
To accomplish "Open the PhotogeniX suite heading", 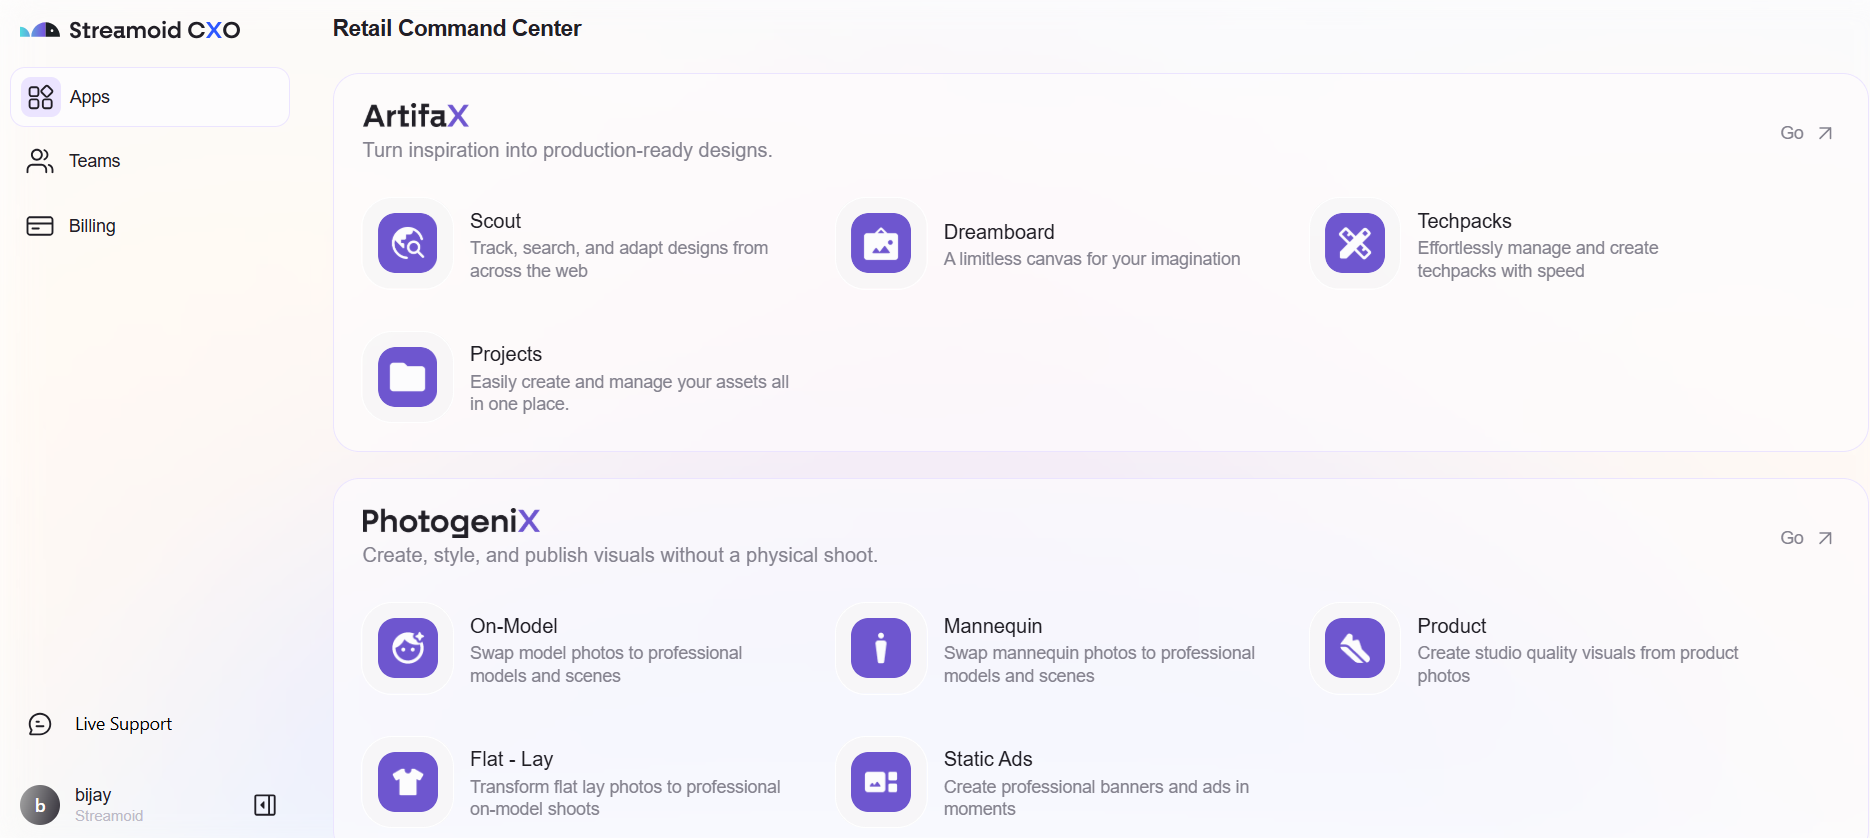I will pyautogui.click(x=450, y=521).
